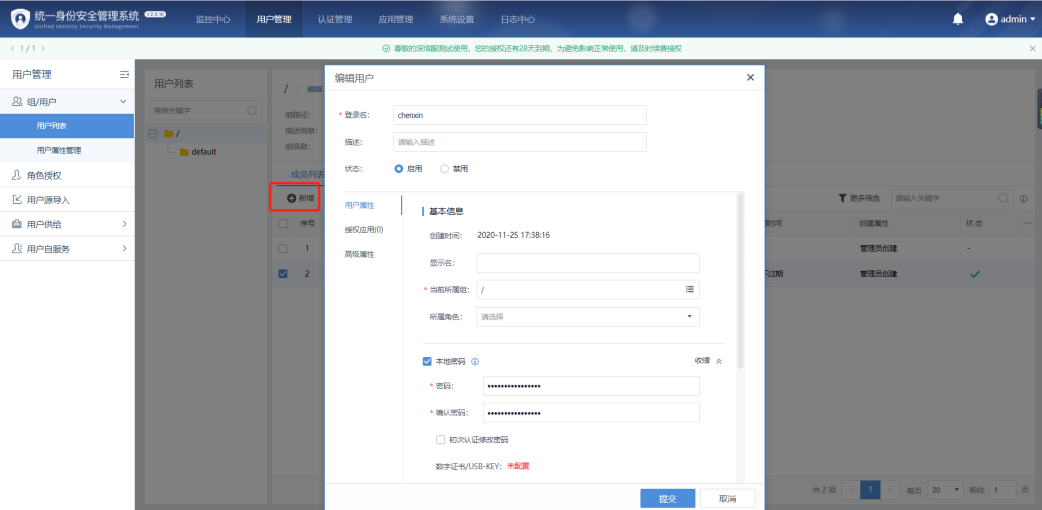
Task: Click the 用户源导入 sidebar icon
Action: point(17,200)
